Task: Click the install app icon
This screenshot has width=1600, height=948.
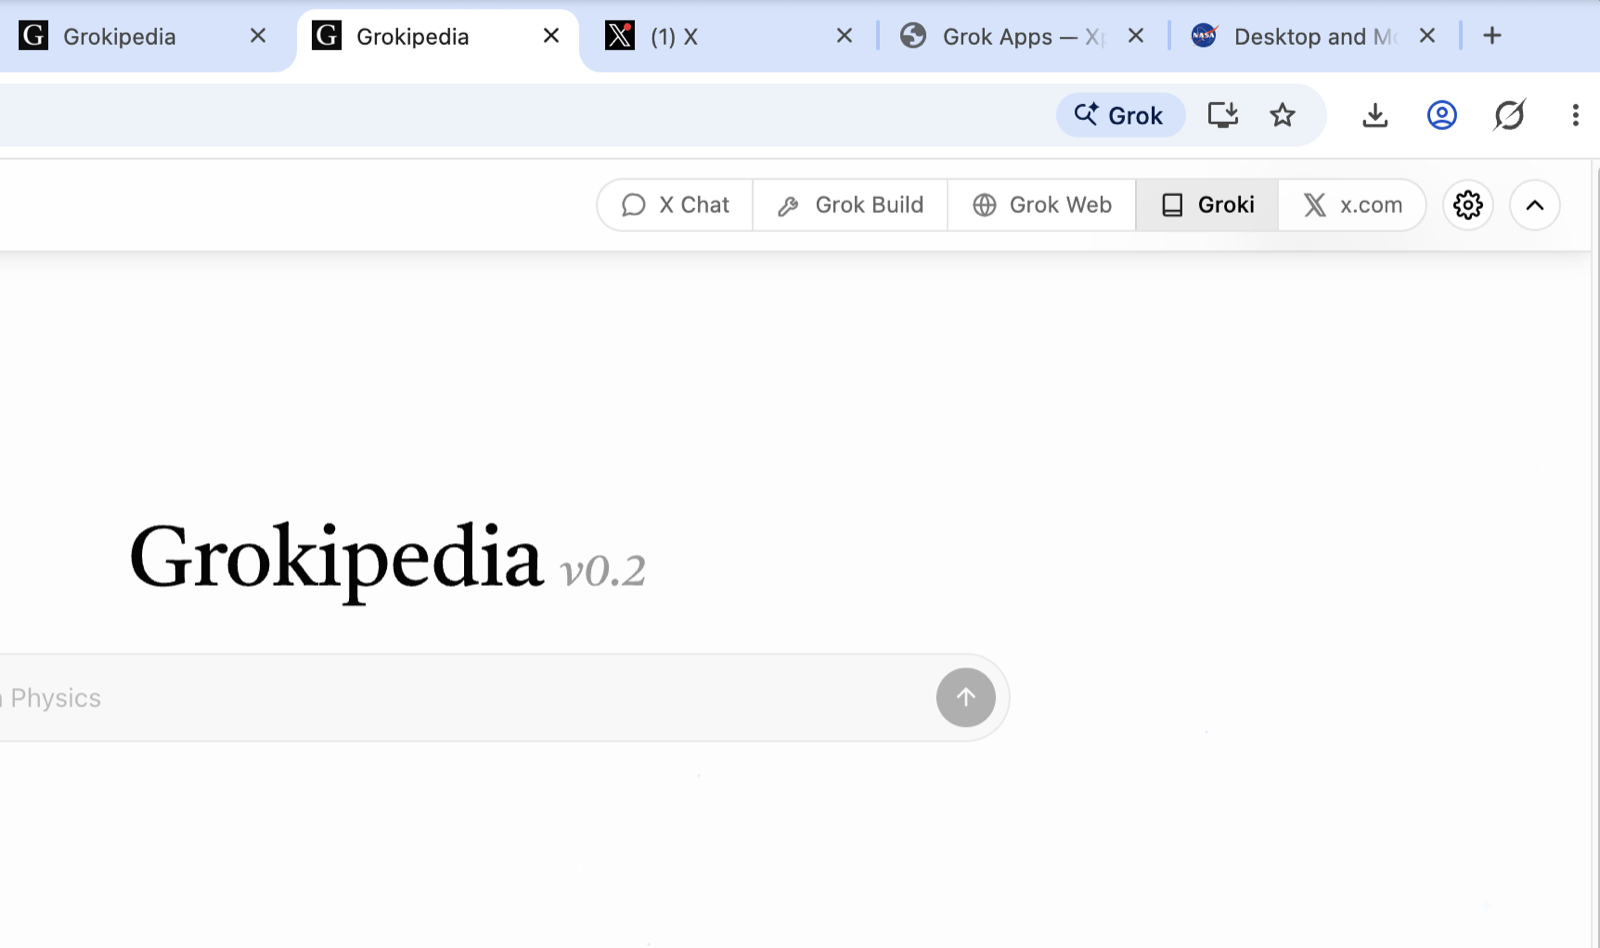Action: coord(1223,115)
